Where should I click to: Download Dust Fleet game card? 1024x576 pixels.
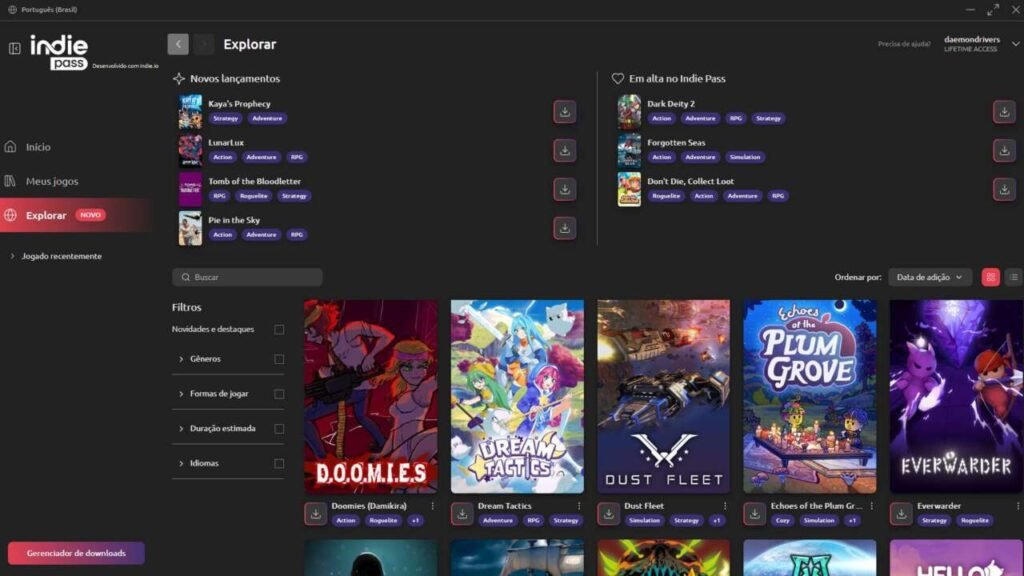608,513
